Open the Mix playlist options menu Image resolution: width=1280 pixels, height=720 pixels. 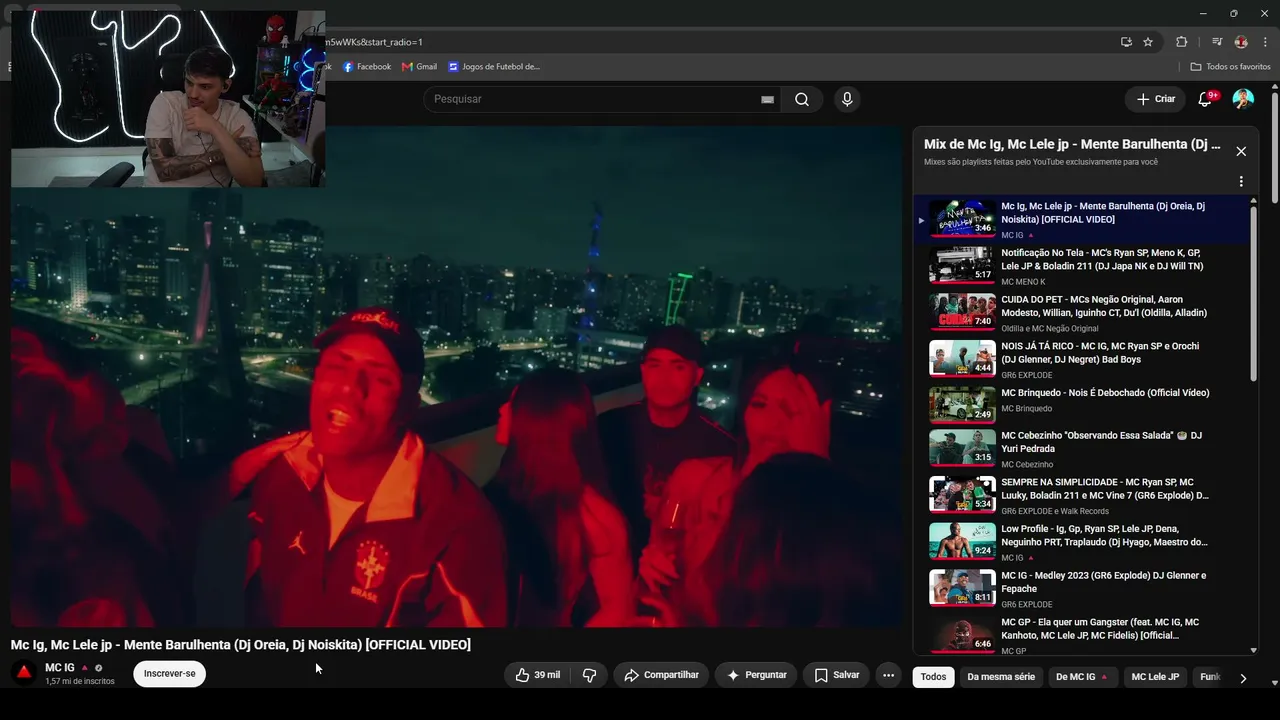coord(1241,182)
